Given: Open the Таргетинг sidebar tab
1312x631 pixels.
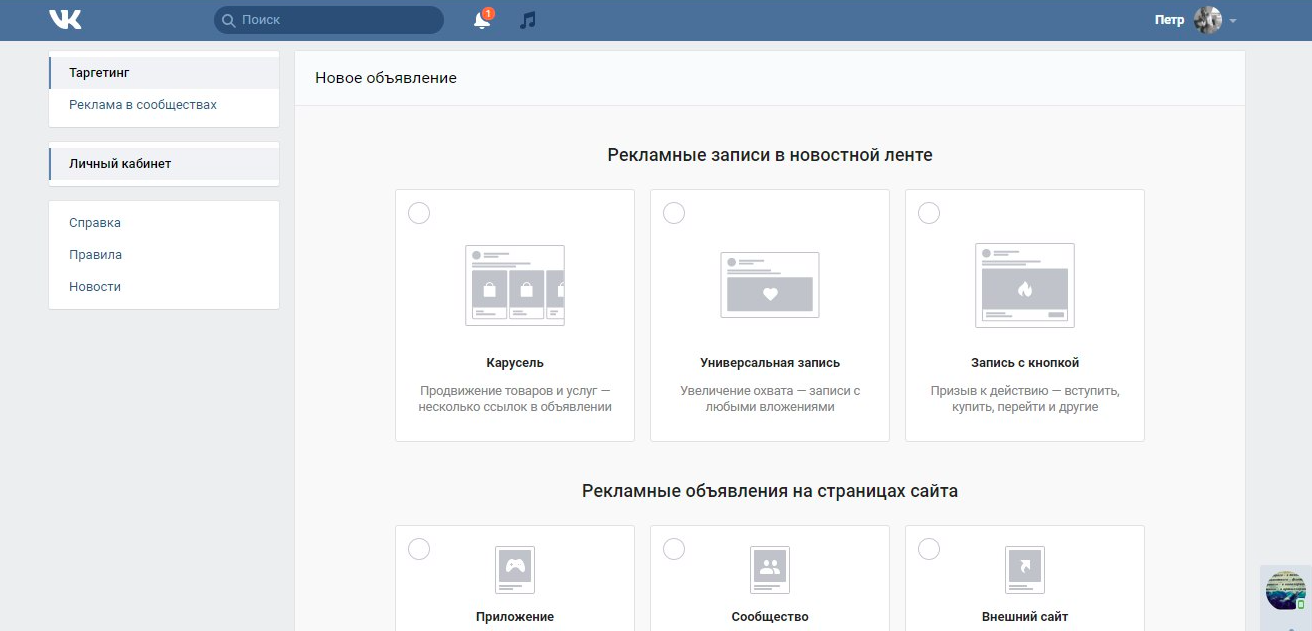Looking at the screenshot, I should pyautogui.click(x=99, y=73).
